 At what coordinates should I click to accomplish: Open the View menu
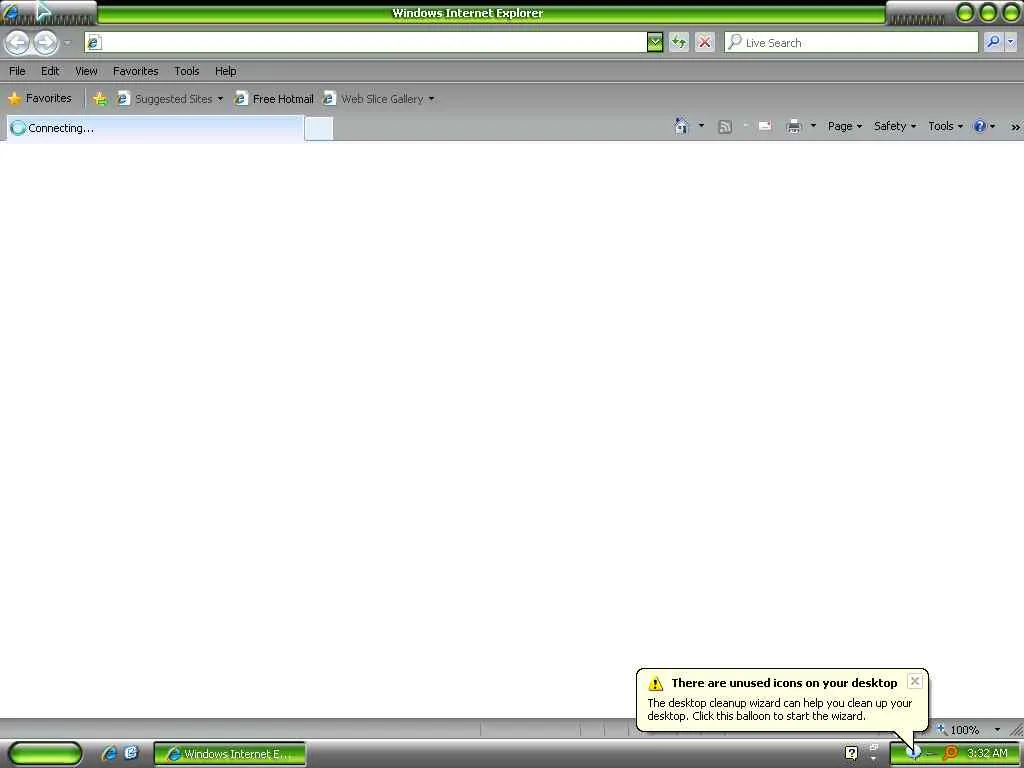tap(86, 71)
